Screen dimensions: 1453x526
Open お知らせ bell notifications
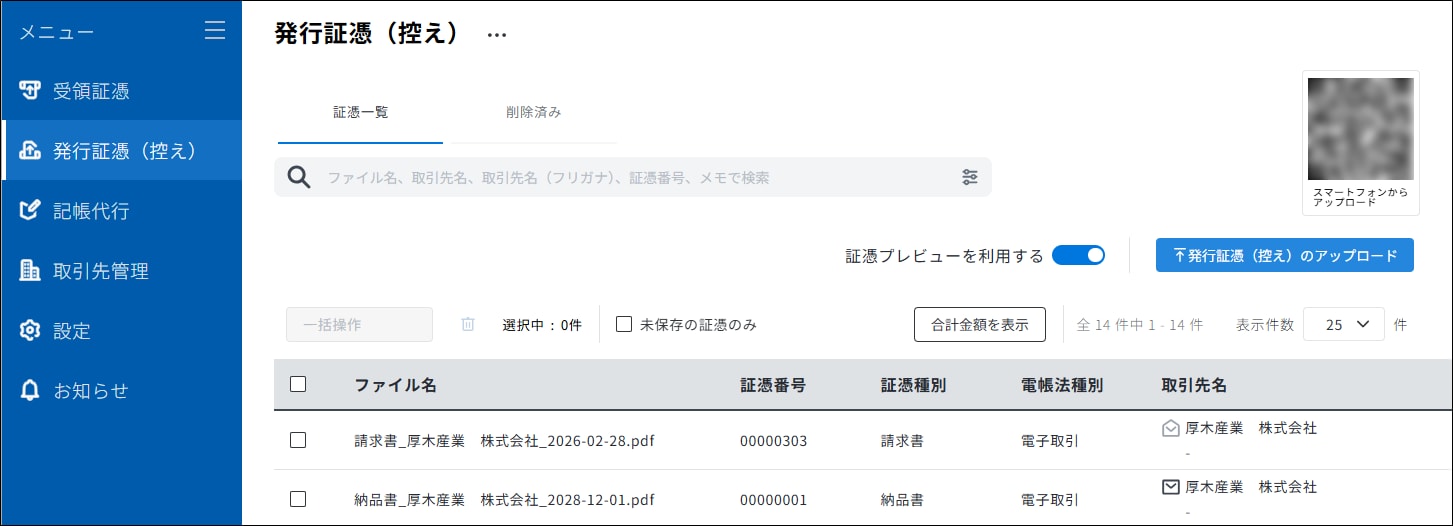coord(30,390)
